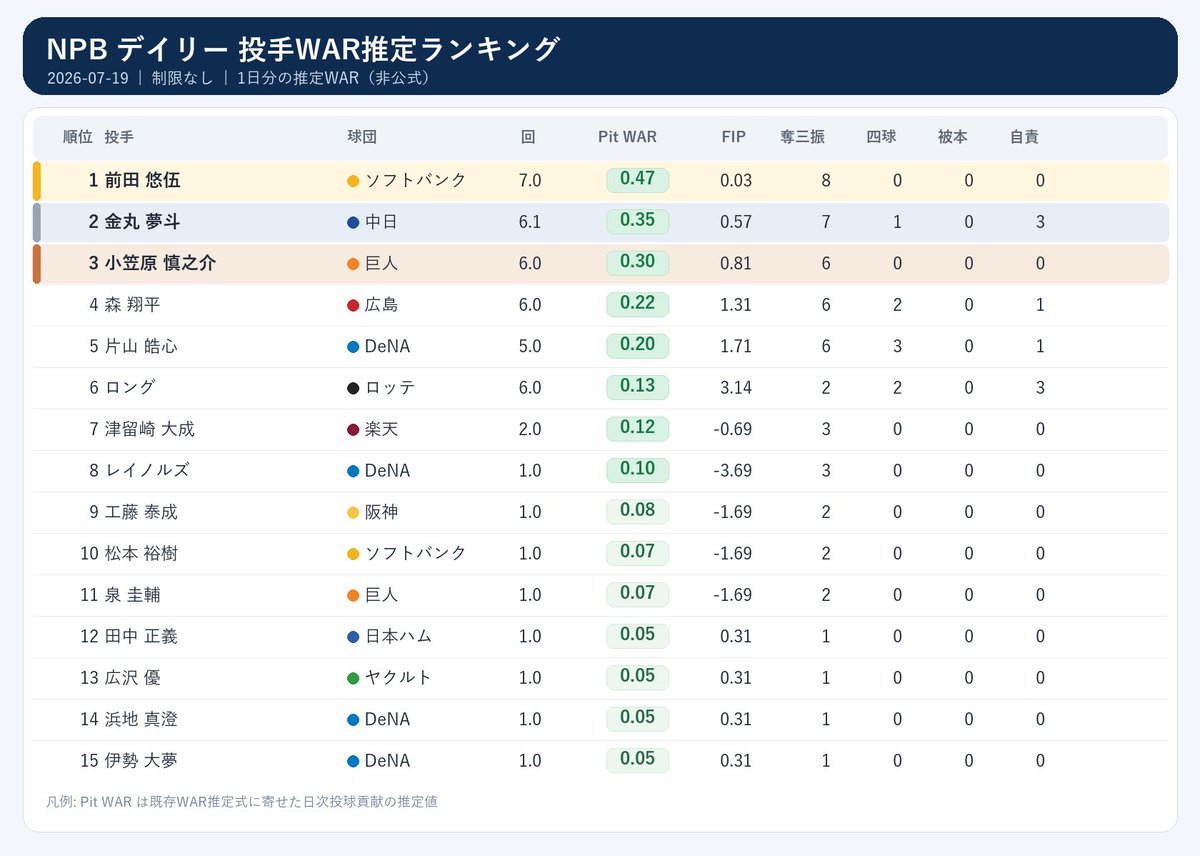Click the maroon 楽天 team dot

click(353, 430)
